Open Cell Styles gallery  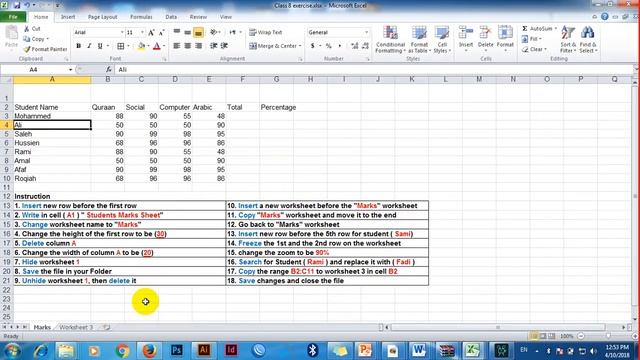(x=442, y=39)
